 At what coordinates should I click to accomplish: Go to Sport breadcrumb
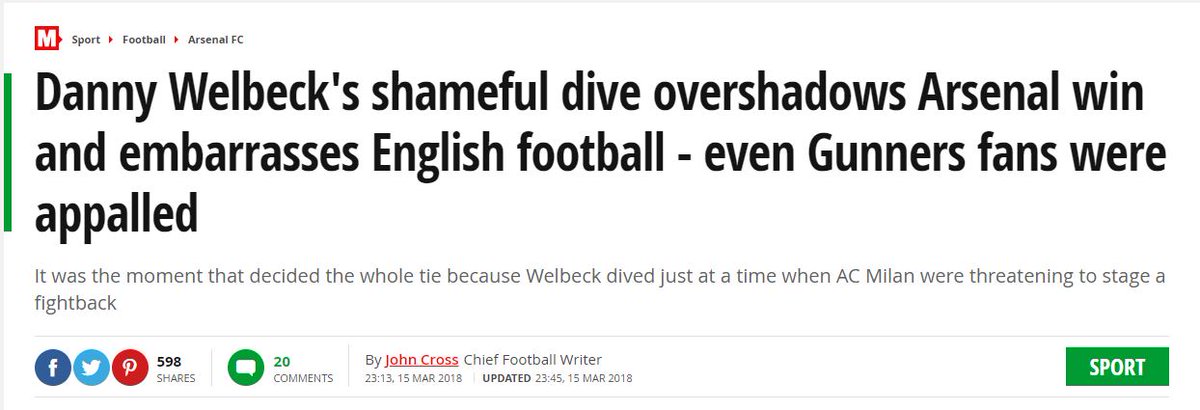[x=86, y=40]
